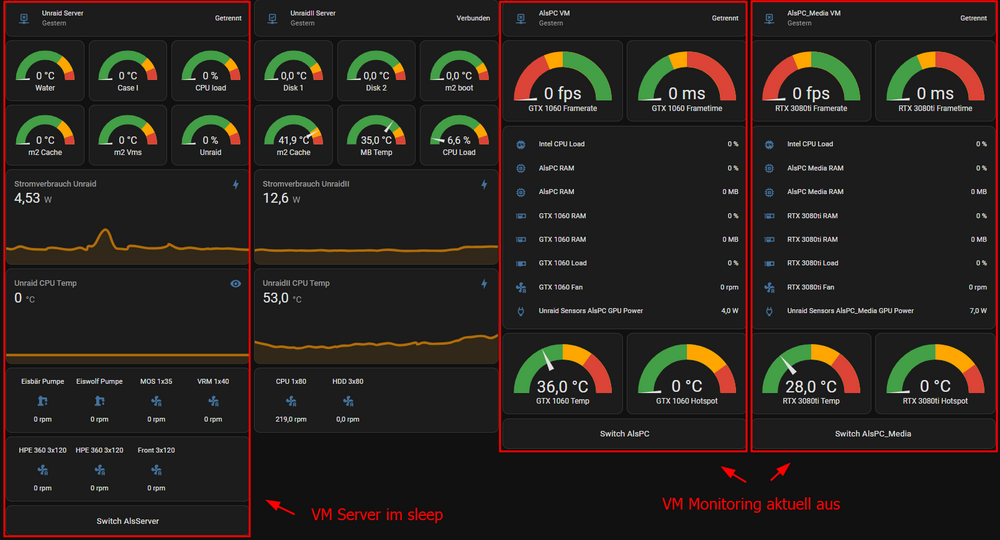Click the AlsPC VM header monitor icon
The height and width of the screenshot is (540, 1000).
[521, 18]
